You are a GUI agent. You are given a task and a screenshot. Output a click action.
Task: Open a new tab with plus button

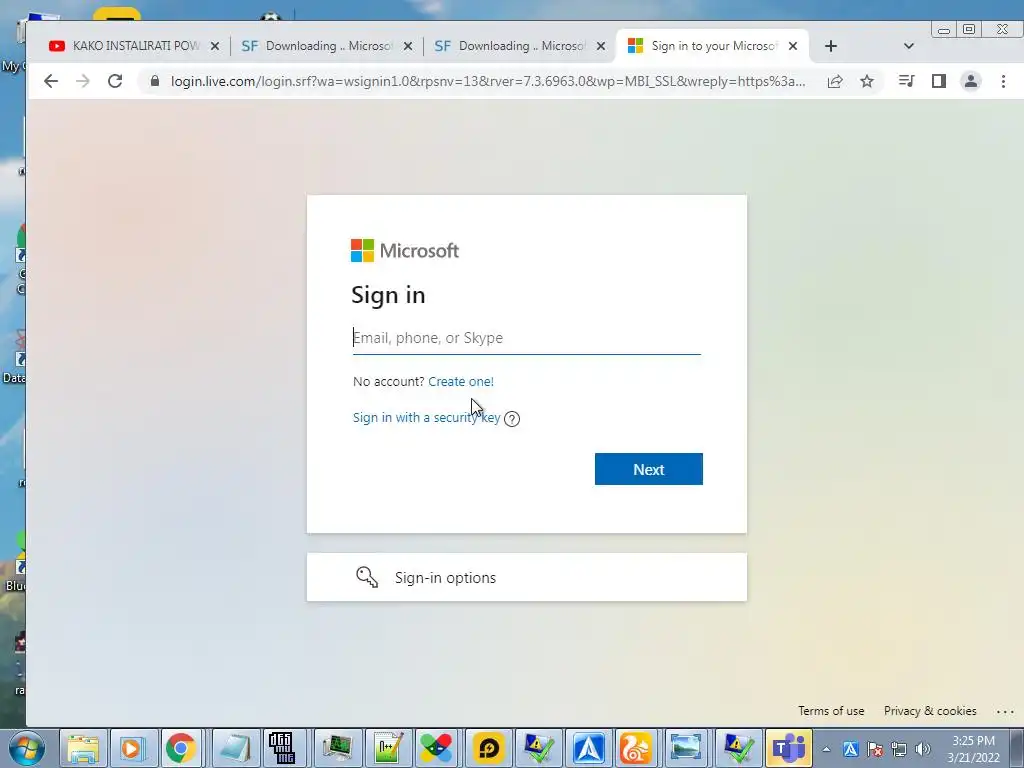(x=831, y=46)
